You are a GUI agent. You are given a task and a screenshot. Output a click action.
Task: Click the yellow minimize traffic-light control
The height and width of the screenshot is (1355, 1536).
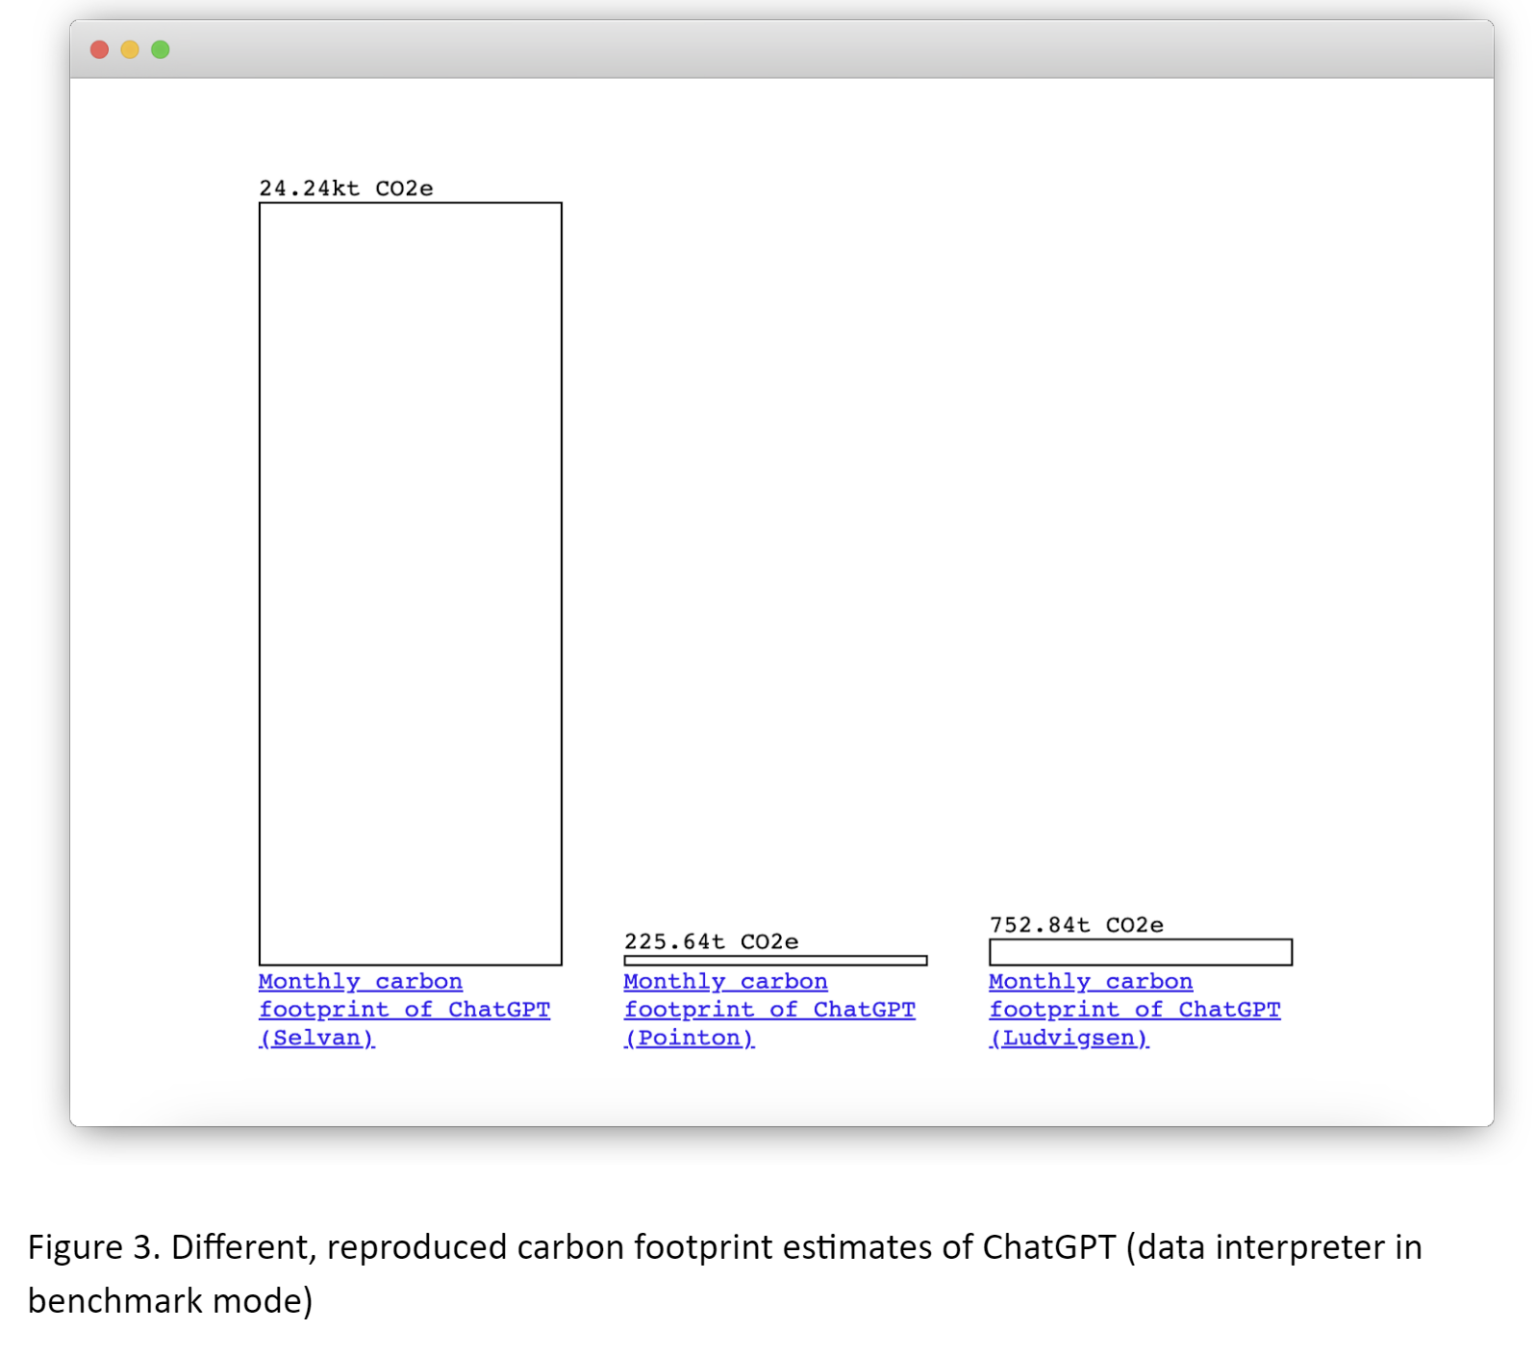(x=129, y=48)
